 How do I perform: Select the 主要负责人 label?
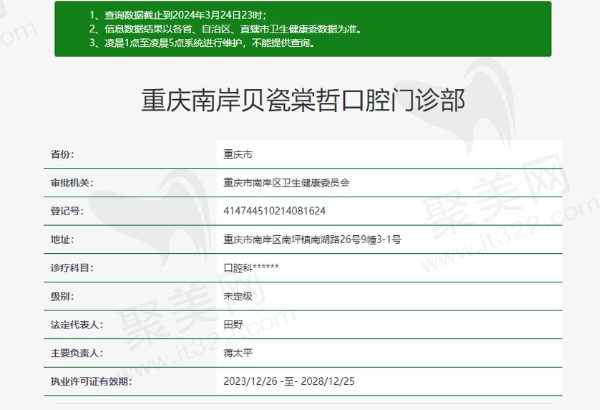pos(77,353)
